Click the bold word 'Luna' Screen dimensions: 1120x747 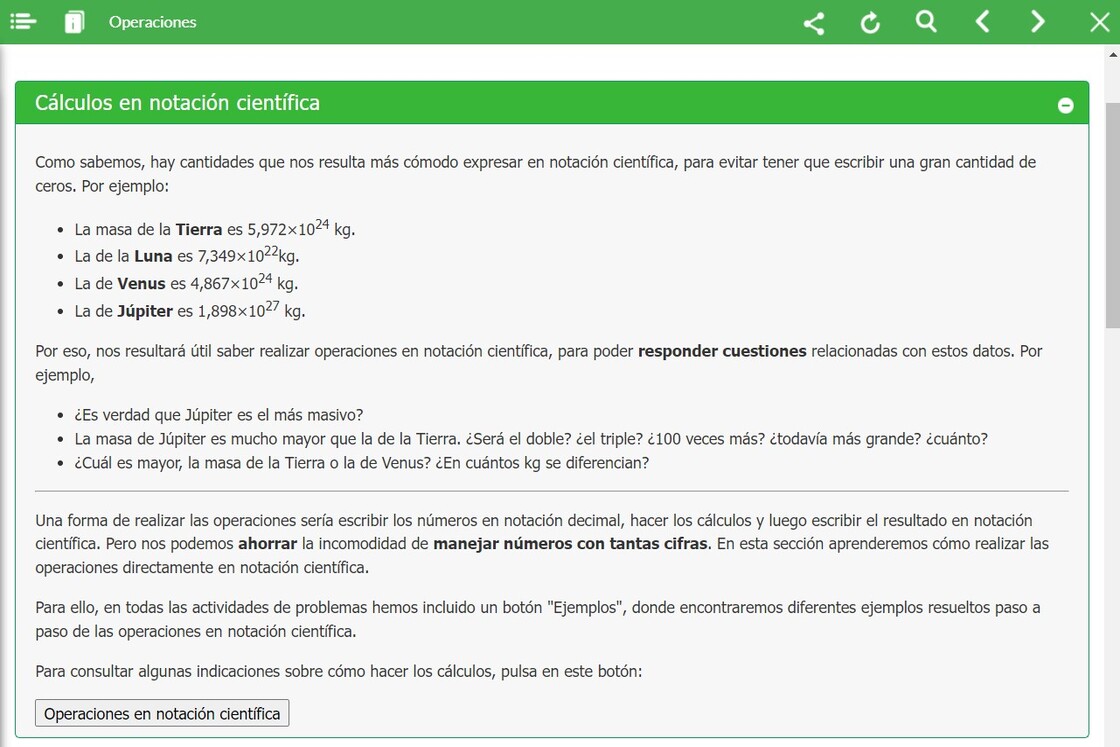(x=153, y=256)
